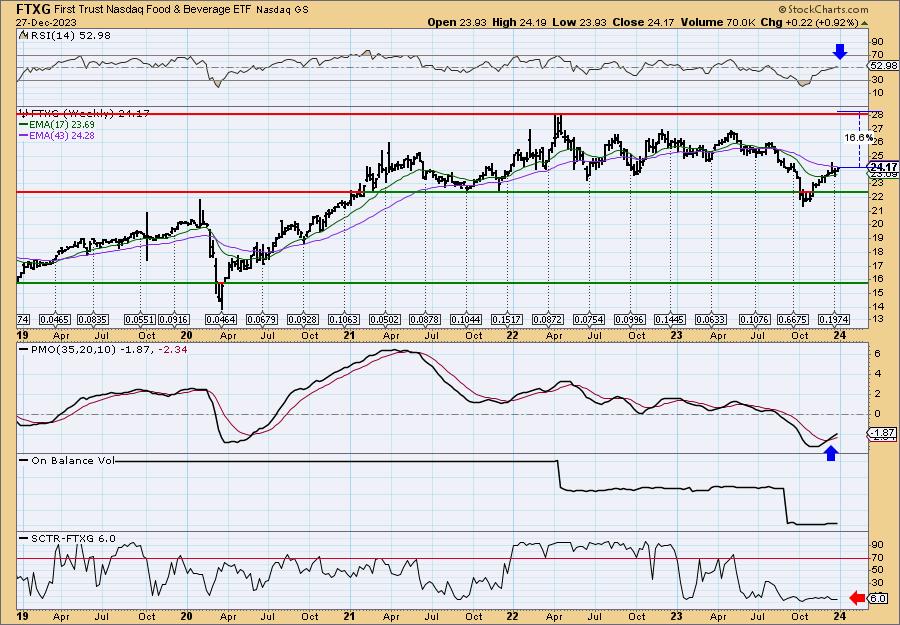Click the 0.0928 dividend box
The image size is (900, 625).
tap(303, 319)
